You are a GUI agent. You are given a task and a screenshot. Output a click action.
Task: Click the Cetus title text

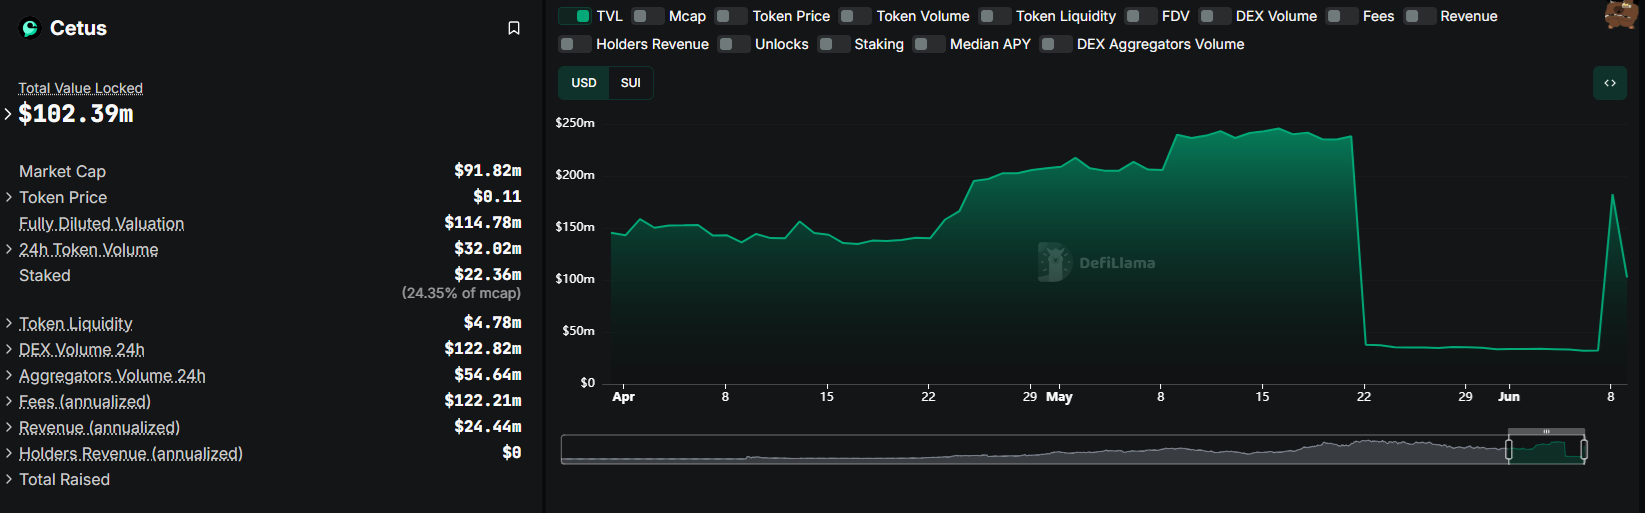pos(78,28)
